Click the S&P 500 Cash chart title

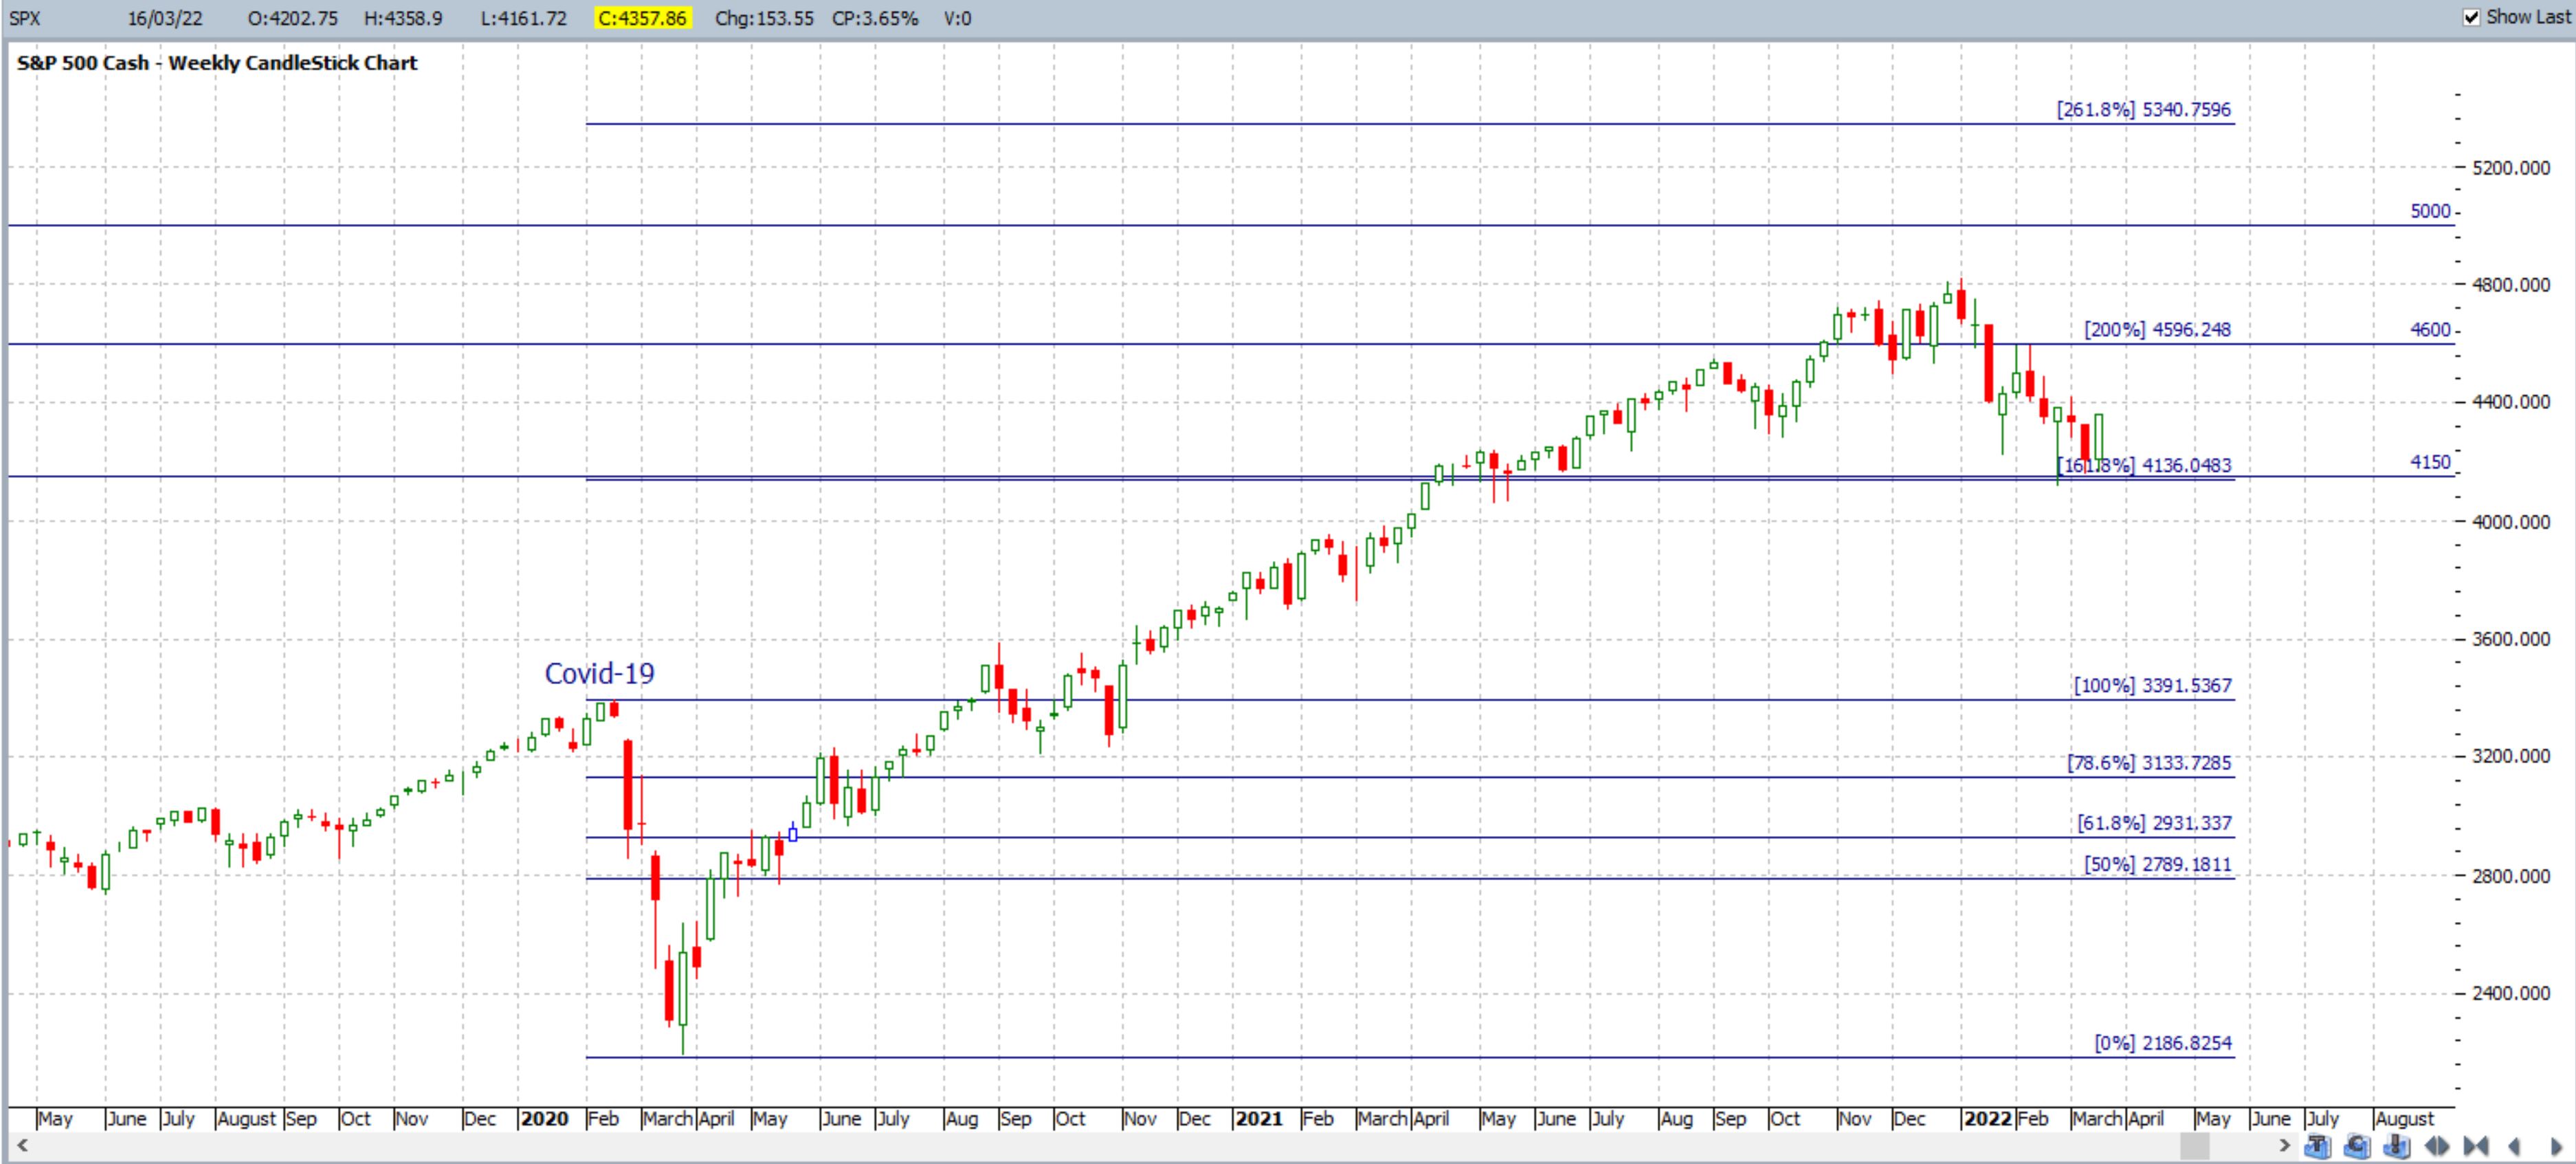217,63
